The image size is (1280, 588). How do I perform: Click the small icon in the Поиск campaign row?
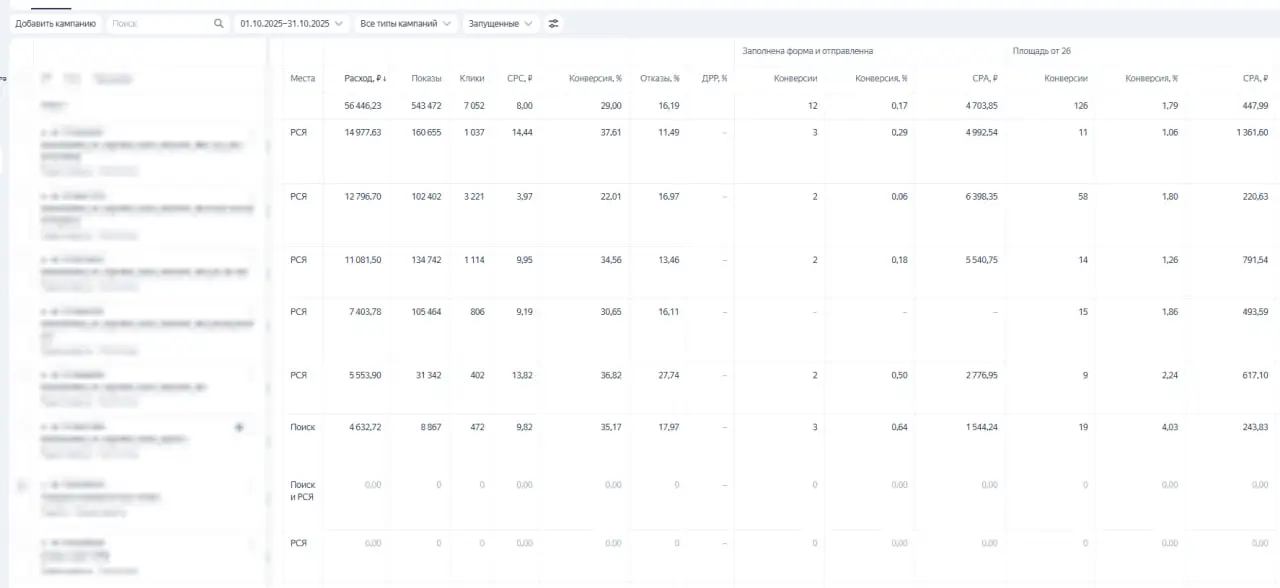click(x=239, y=427)
